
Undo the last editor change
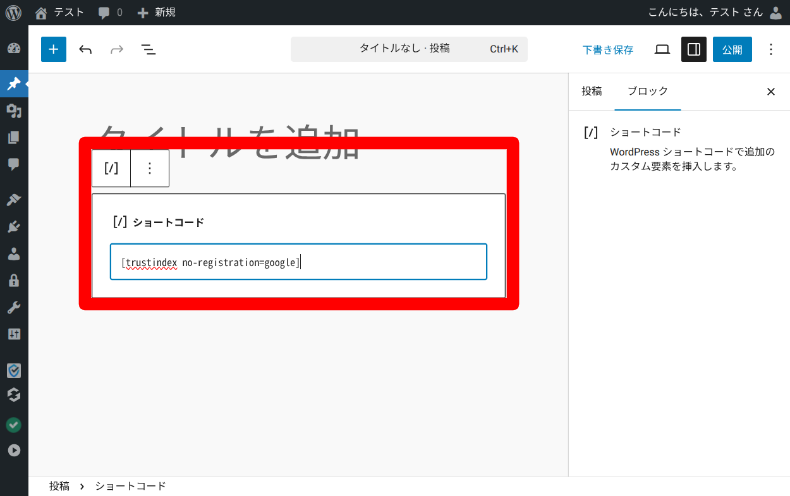[x=85, y=49]
